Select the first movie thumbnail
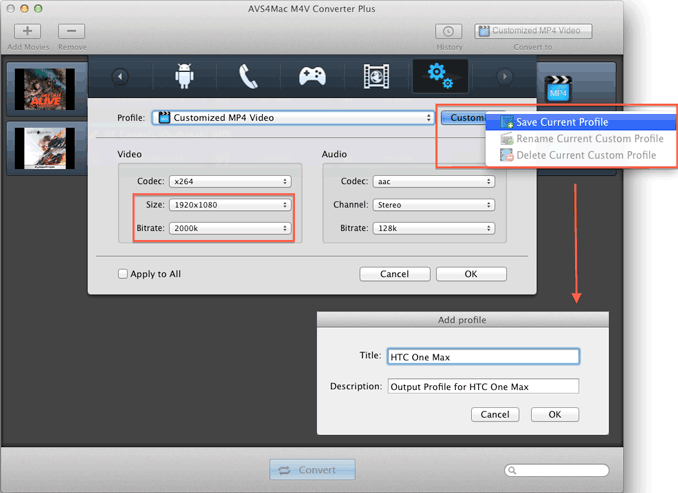Screen dimensions: 678x493 pyautogui.click(x=45, y=89)
